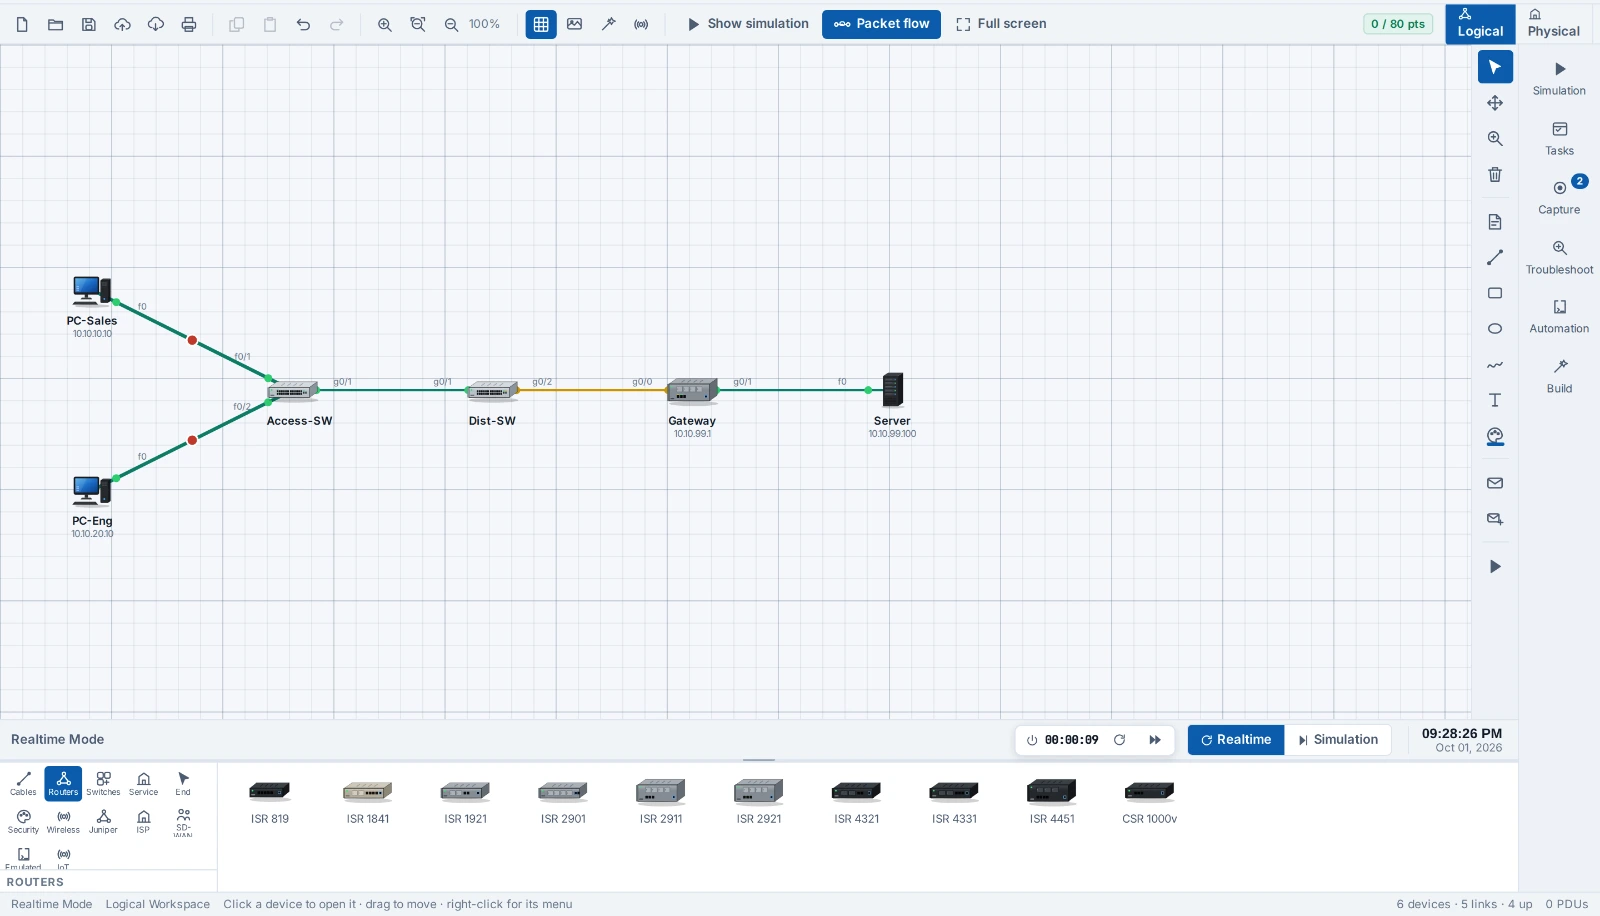This screenshot has height=916, width=1600.
Task: Select the Delete trash tool
Action: [1495, 174]
